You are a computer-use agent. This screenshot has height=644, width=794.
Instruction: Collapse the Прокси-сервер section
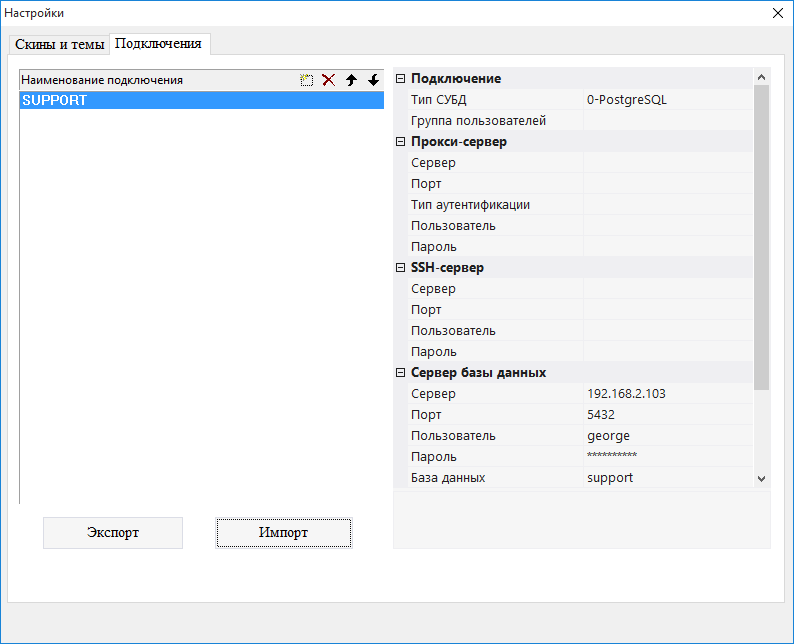point(401,142)
